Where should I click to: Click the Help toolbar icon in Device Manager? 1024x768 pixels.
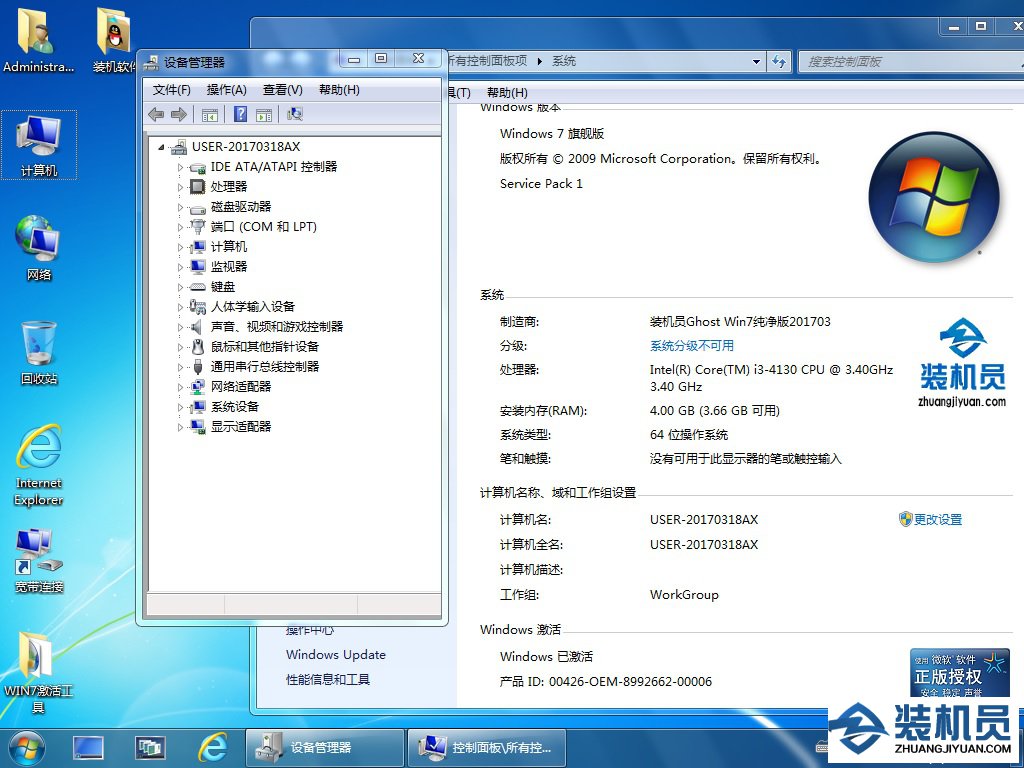[240, 115]
